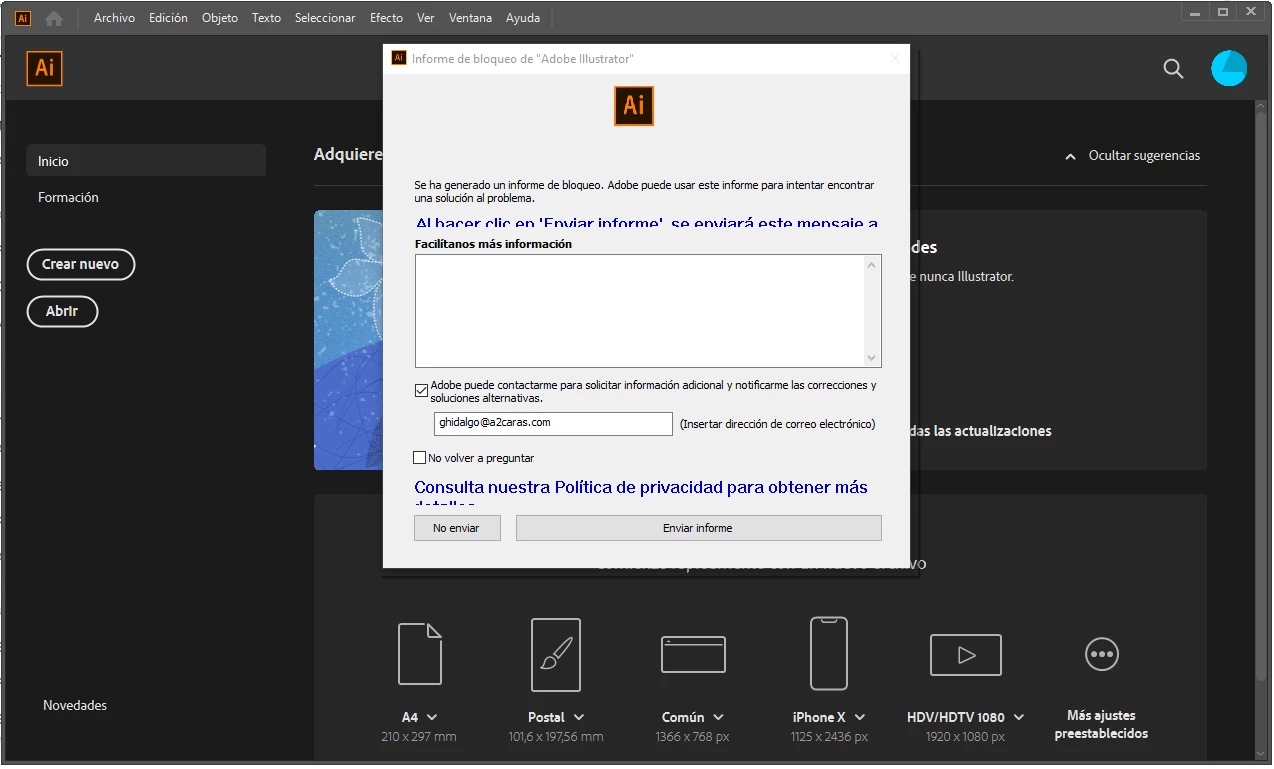Click the Abrir button
Viewport: 1274px width, 769px height.
coord(62,311)
